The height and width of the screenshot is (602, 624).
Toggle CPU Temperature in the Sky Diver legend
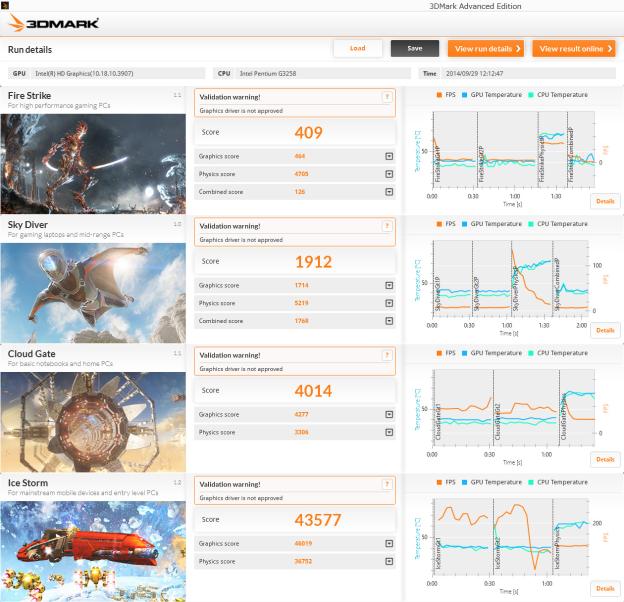point(558,224)
